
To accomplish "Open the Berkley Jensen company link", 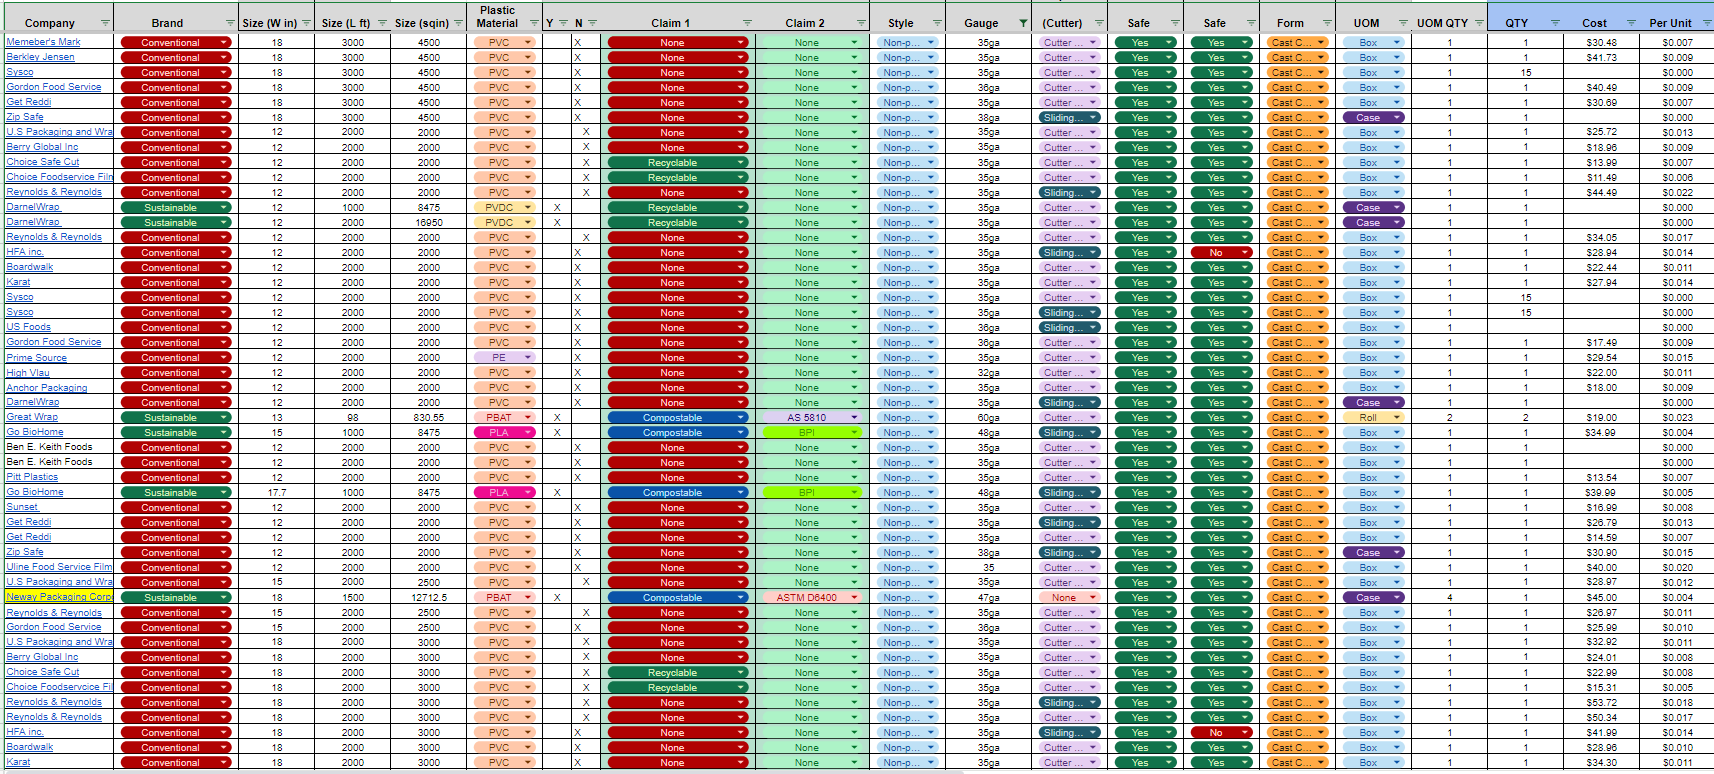I will pos(40,57).
